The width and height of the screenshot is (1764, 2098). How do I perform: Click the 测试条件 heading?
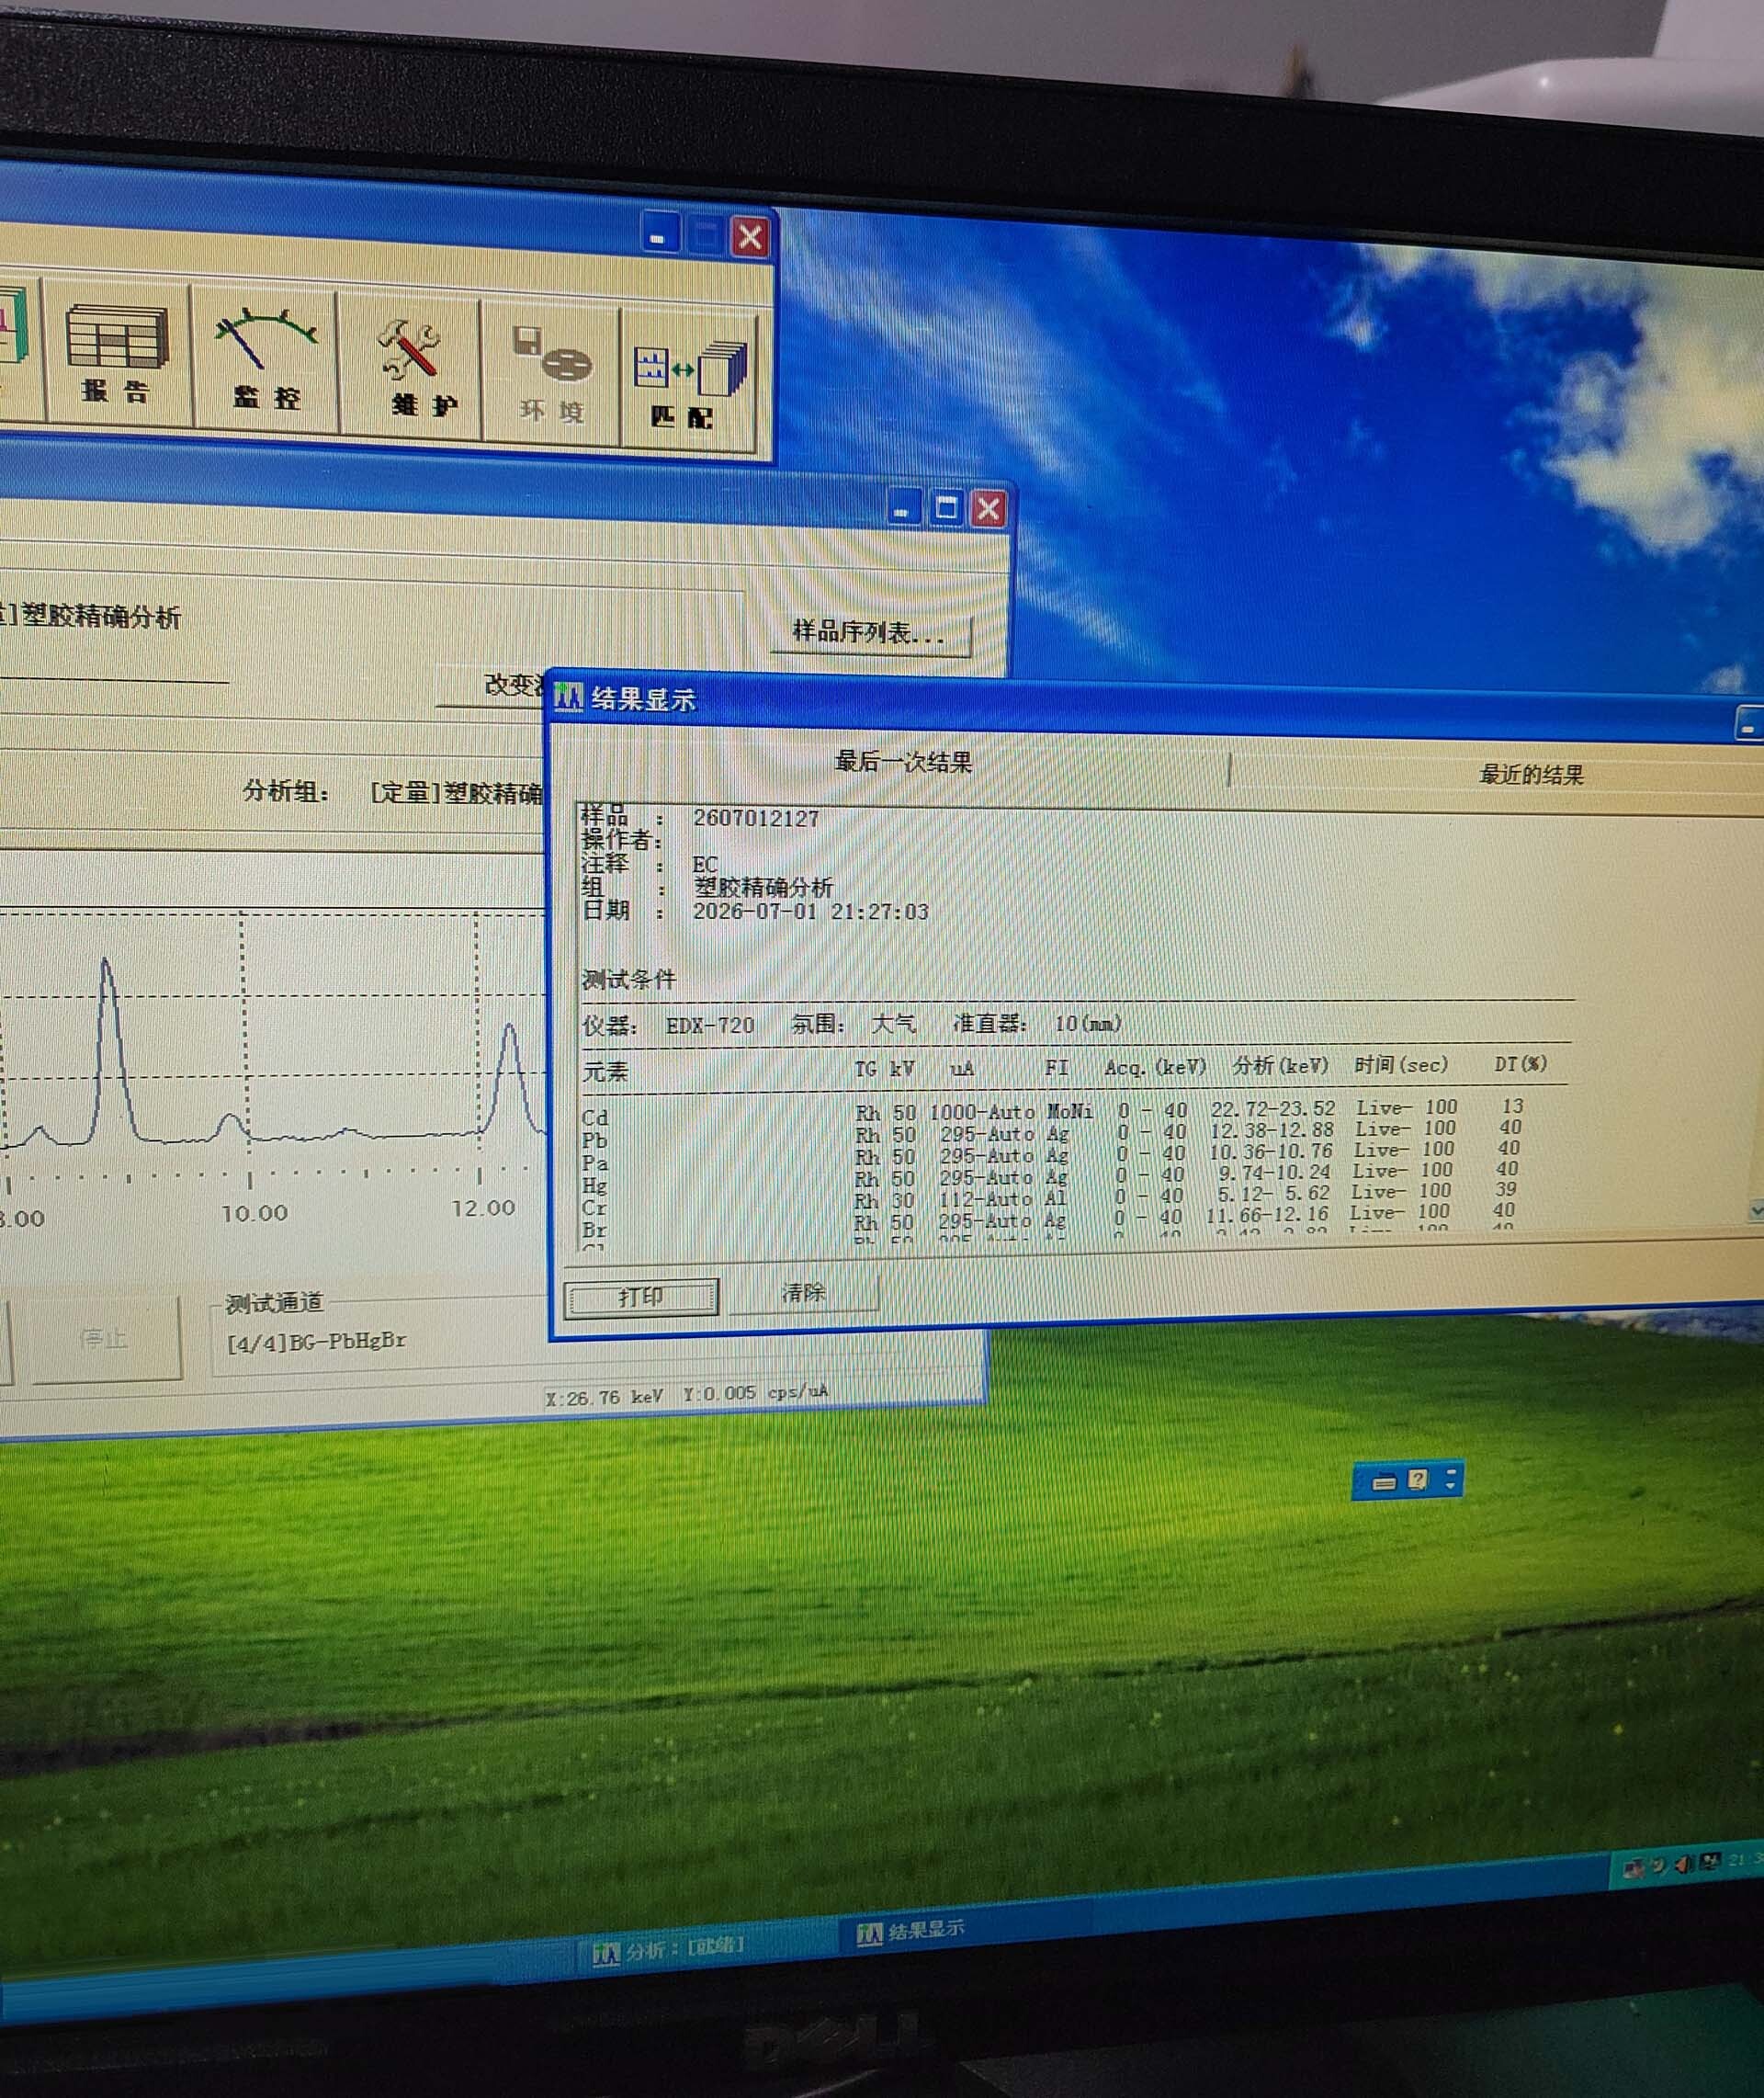pos(628,979)
